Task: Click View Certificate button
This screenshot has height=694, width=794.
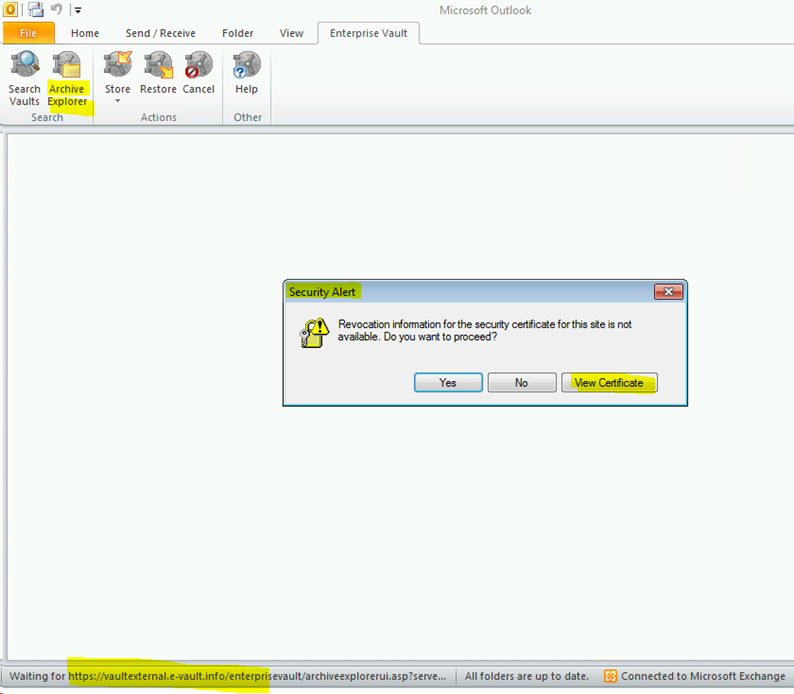Action: tap(609, 383)
